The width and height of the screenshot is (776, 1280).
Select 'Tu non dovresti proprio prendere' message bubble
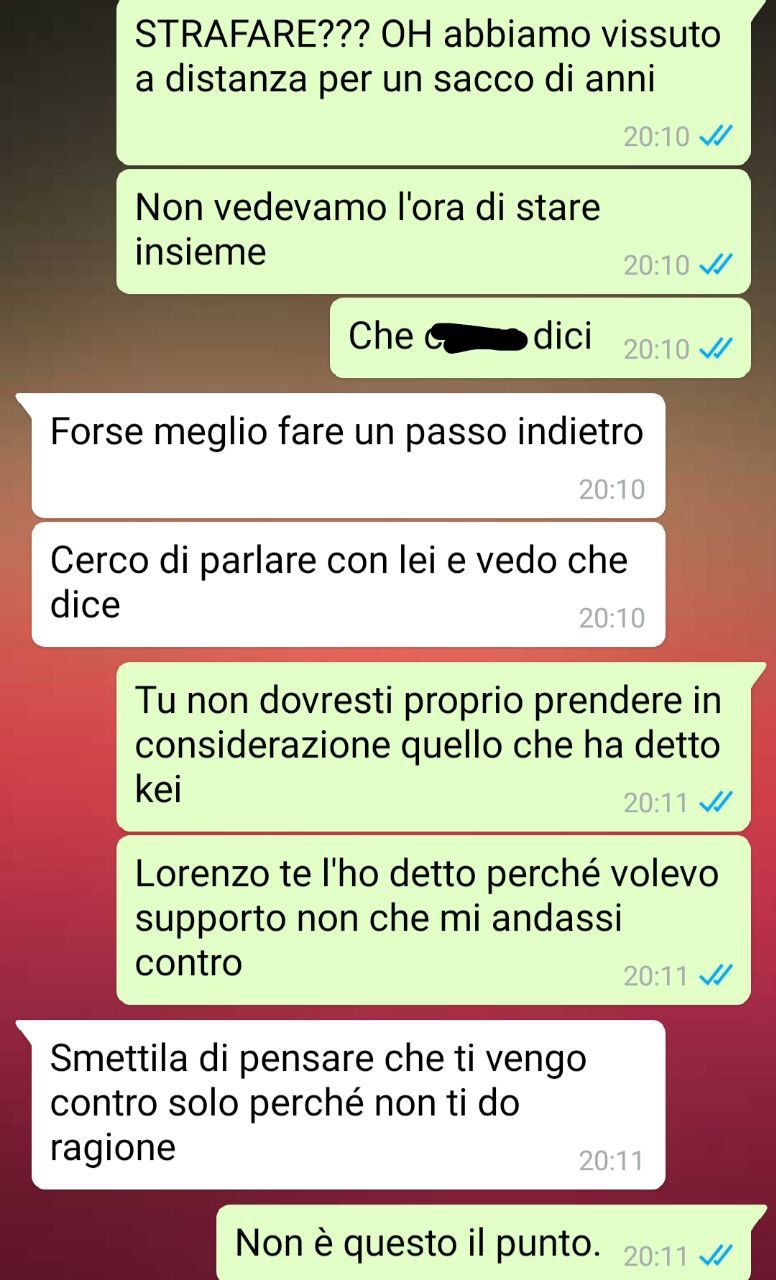point(433,746)
